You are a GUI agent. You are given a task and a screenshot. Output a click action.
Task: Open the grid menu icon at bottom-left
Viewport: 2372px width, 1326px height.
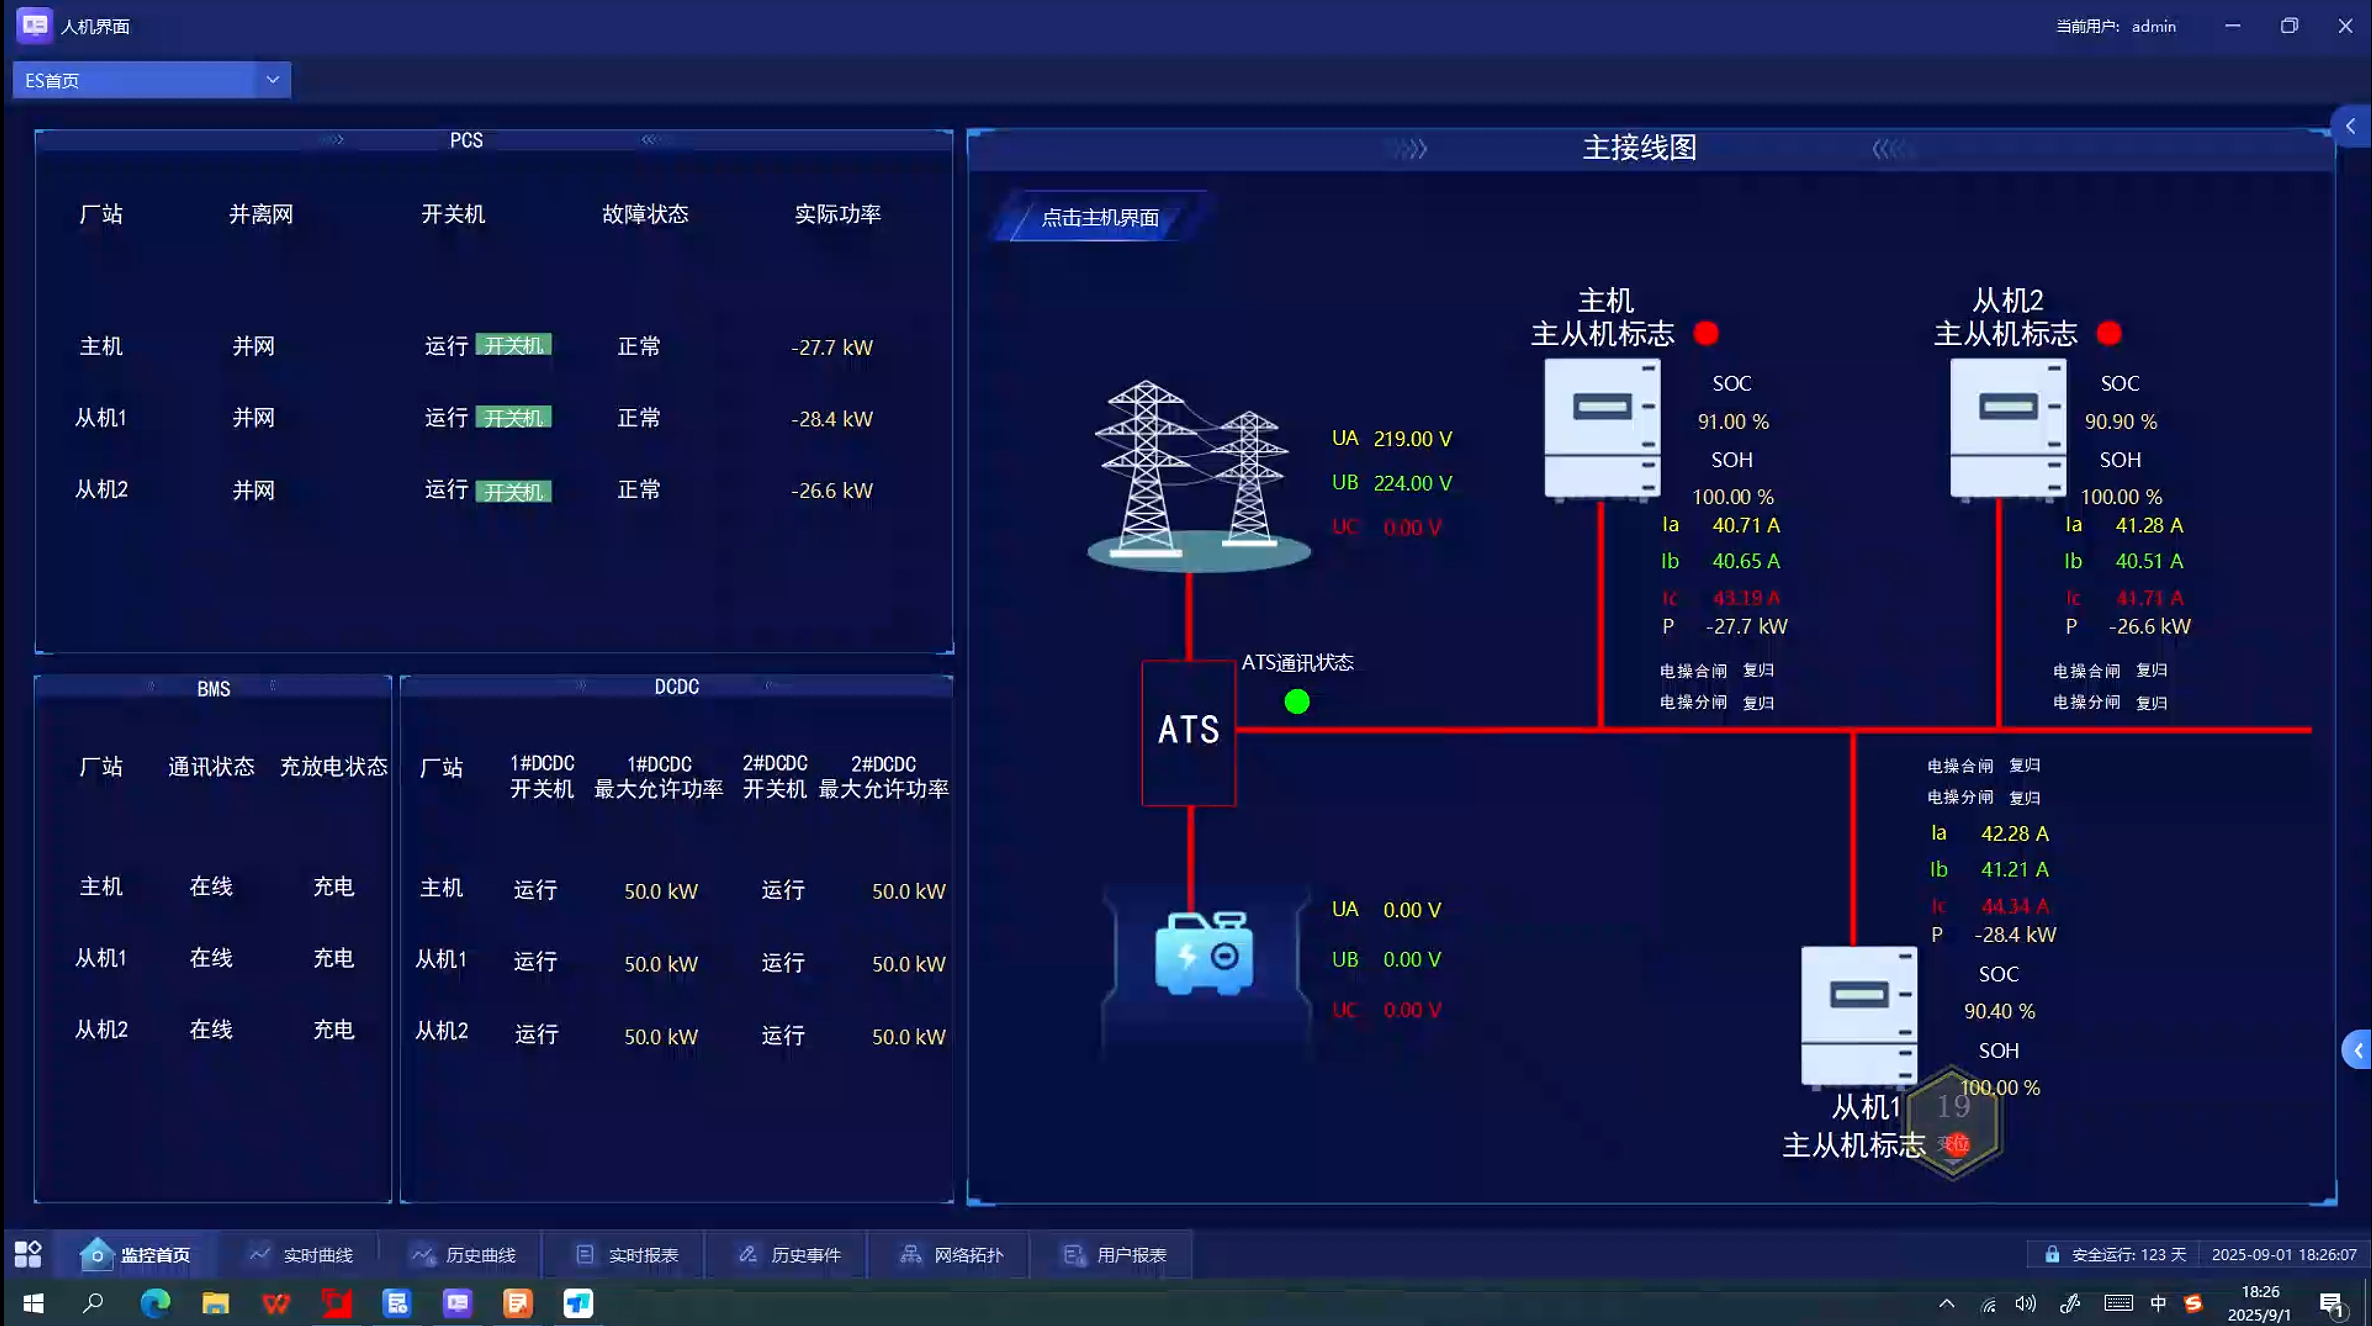point(28,1254)
